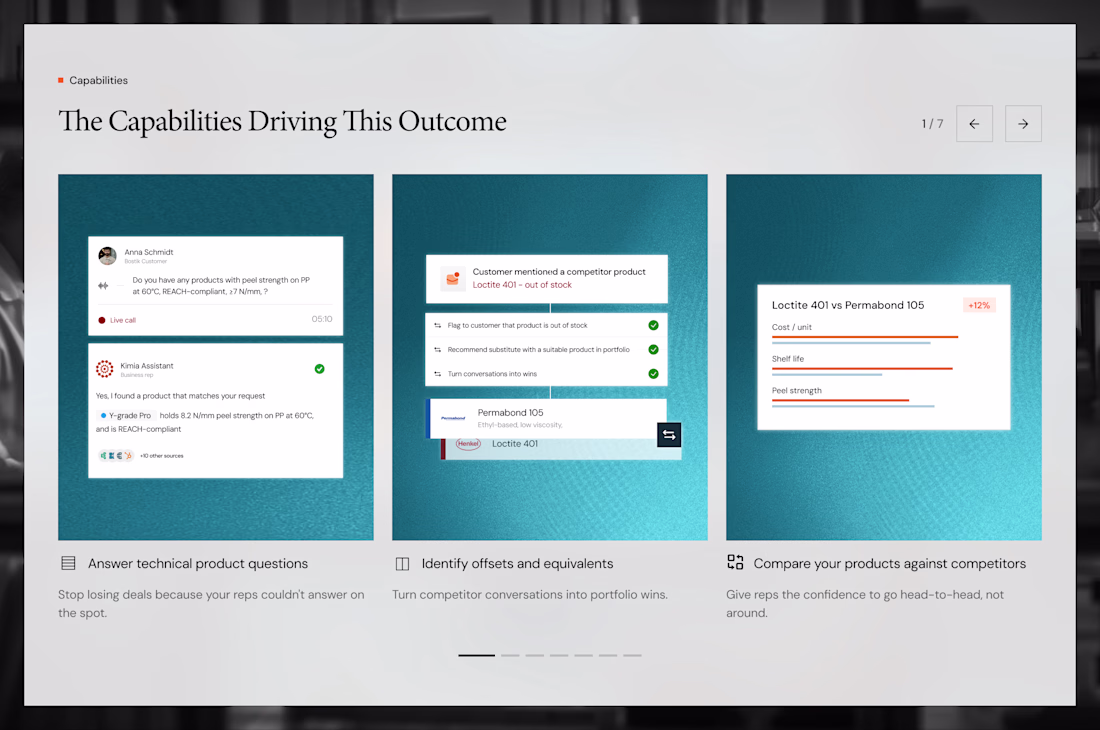Click the Cost / unit comparison bar

(x=865, y=340)
